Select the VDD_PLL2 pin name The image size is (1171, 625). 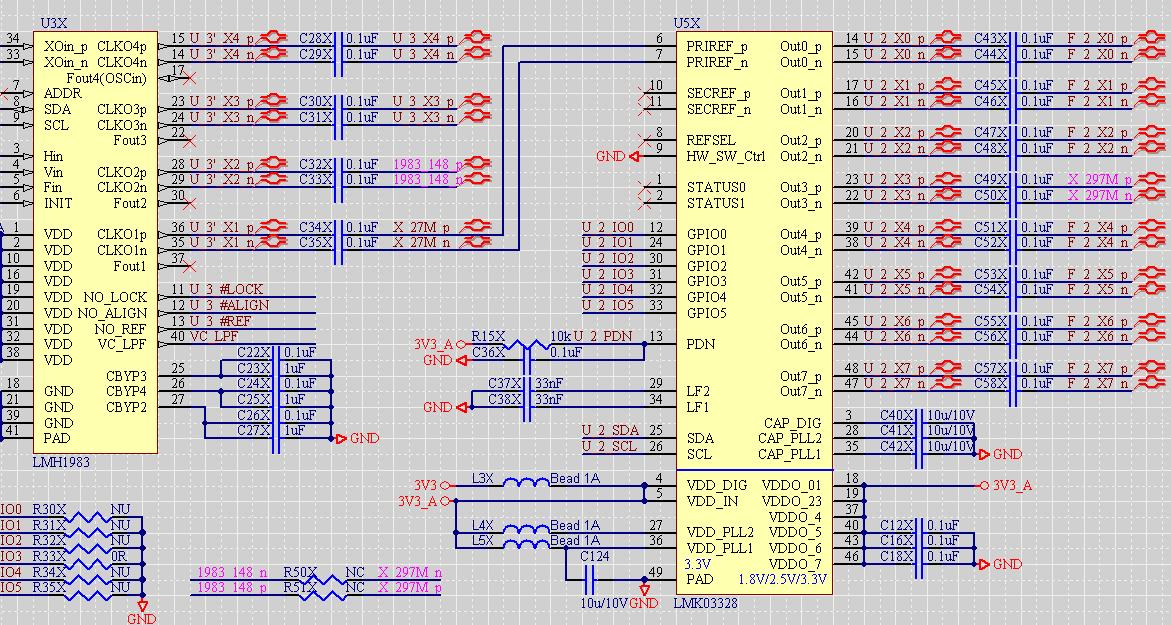(720, 532)
